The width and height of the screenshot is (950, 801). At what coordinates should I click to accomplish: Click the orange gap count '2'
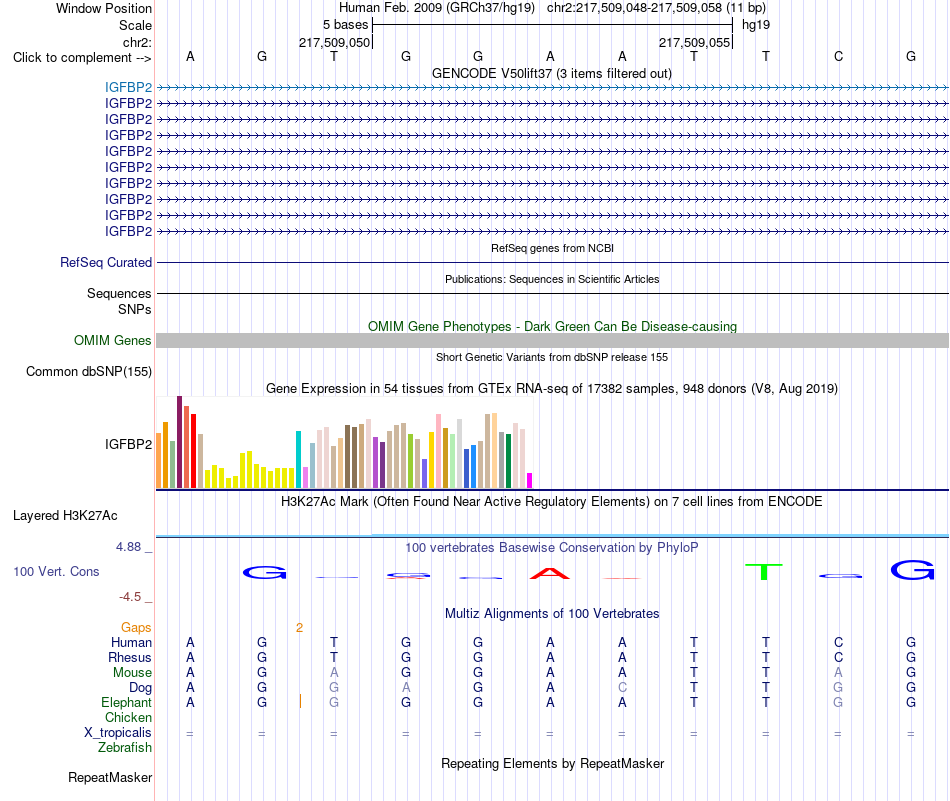(x=299, y=628)
